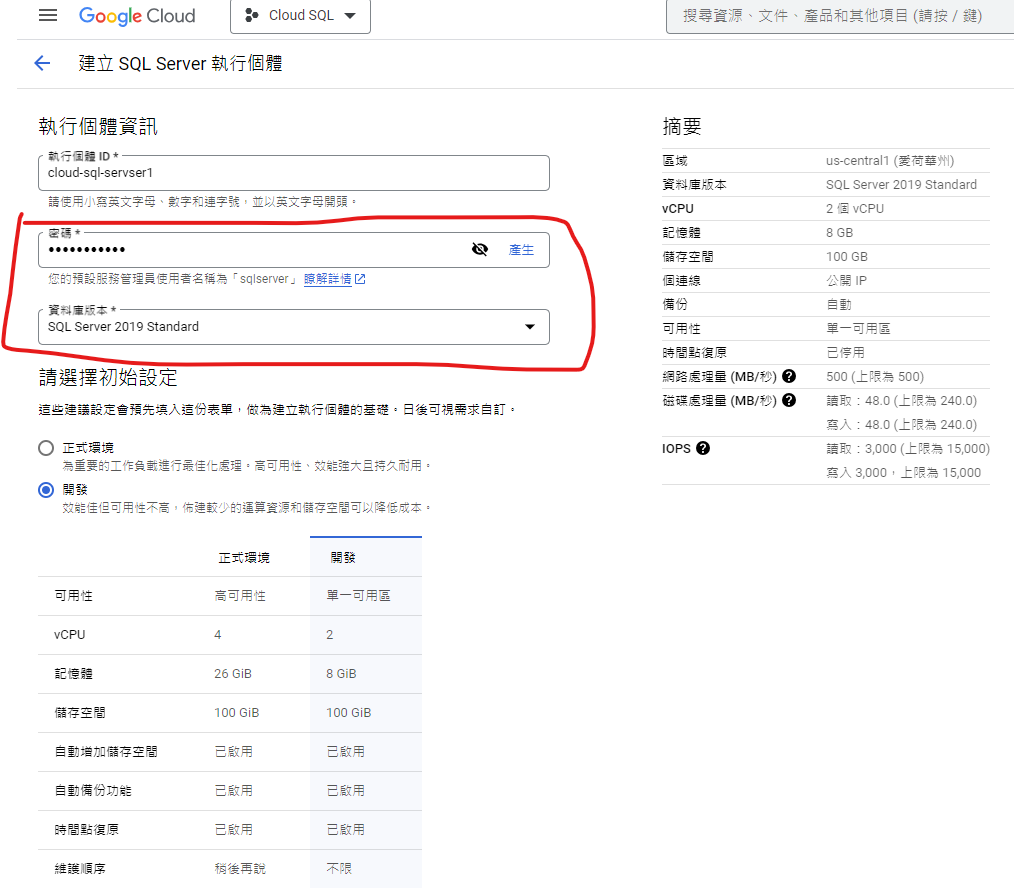The height and width of the screenshot is (896, 1014).
Task: Click 產生 to generate a password
Action: 521,250
